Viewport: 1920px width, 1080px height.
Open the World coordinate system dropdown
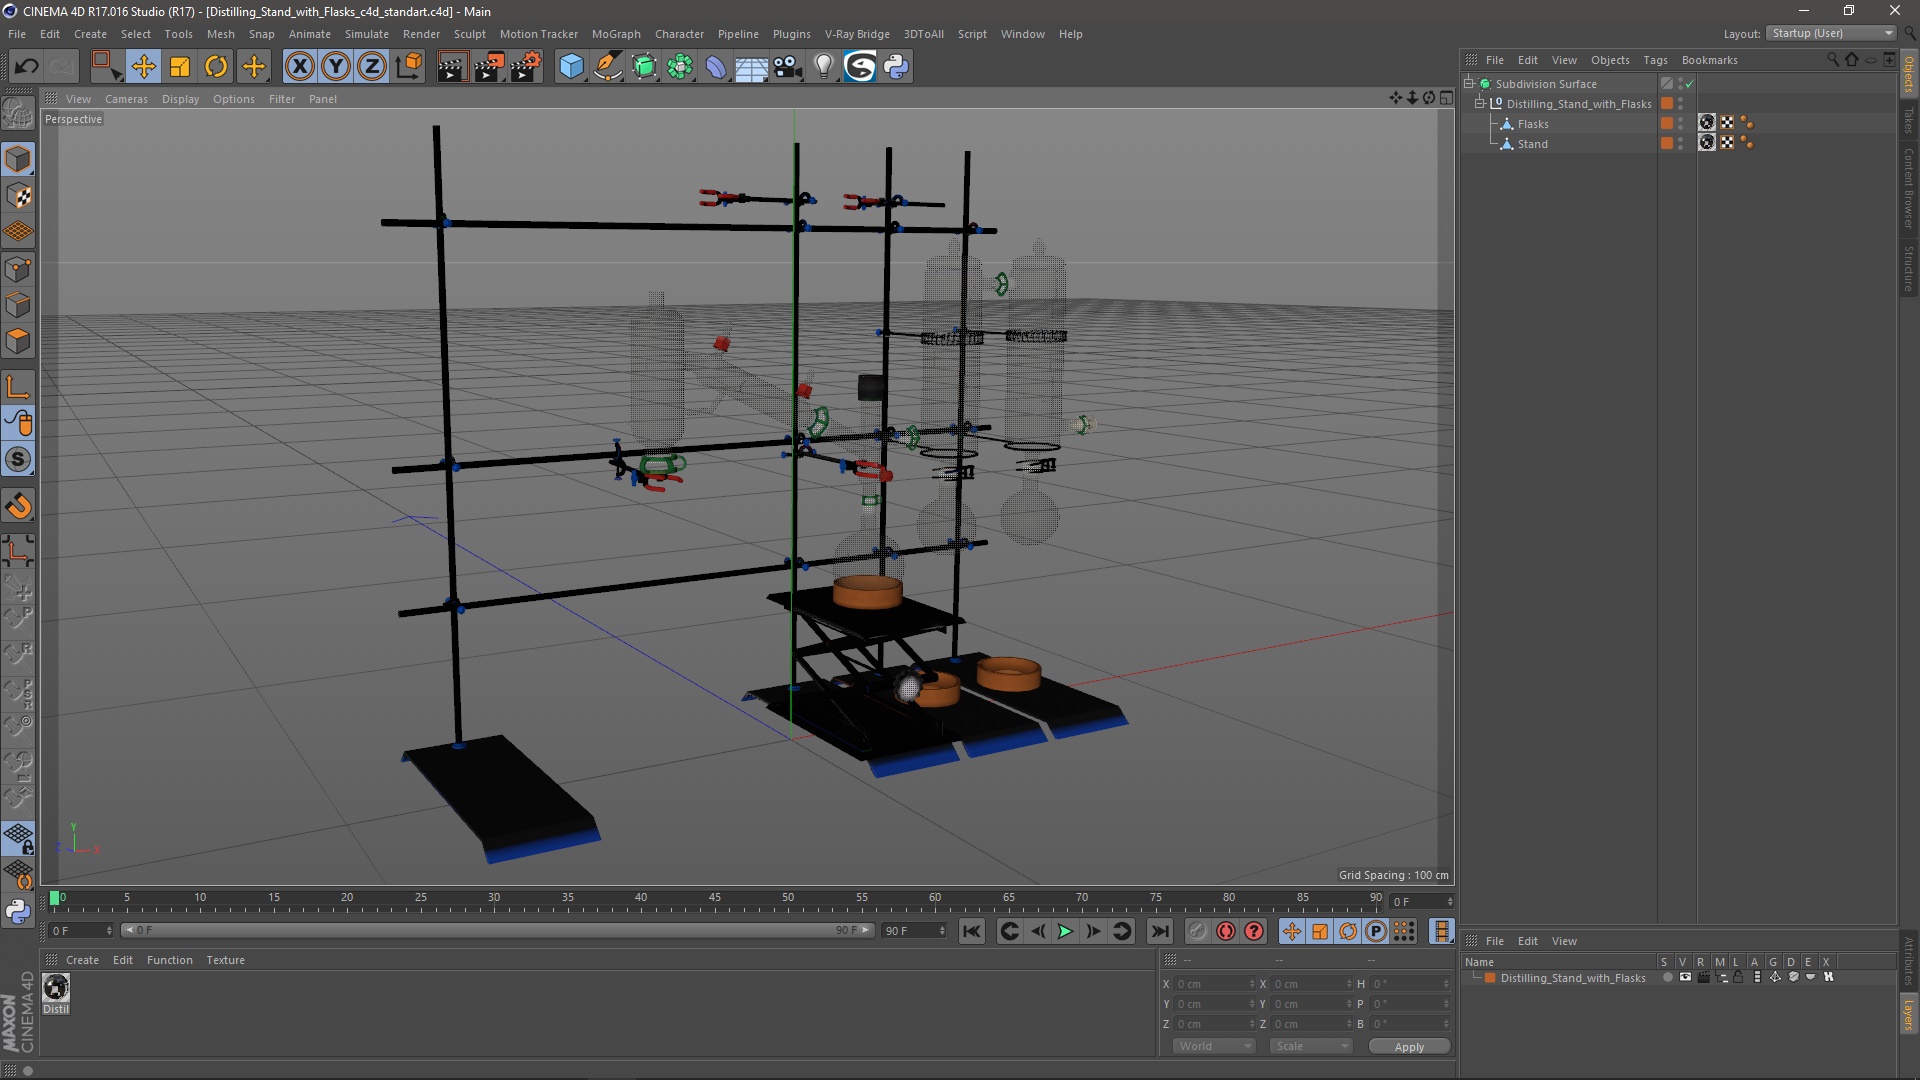tap(1214, 1046)
